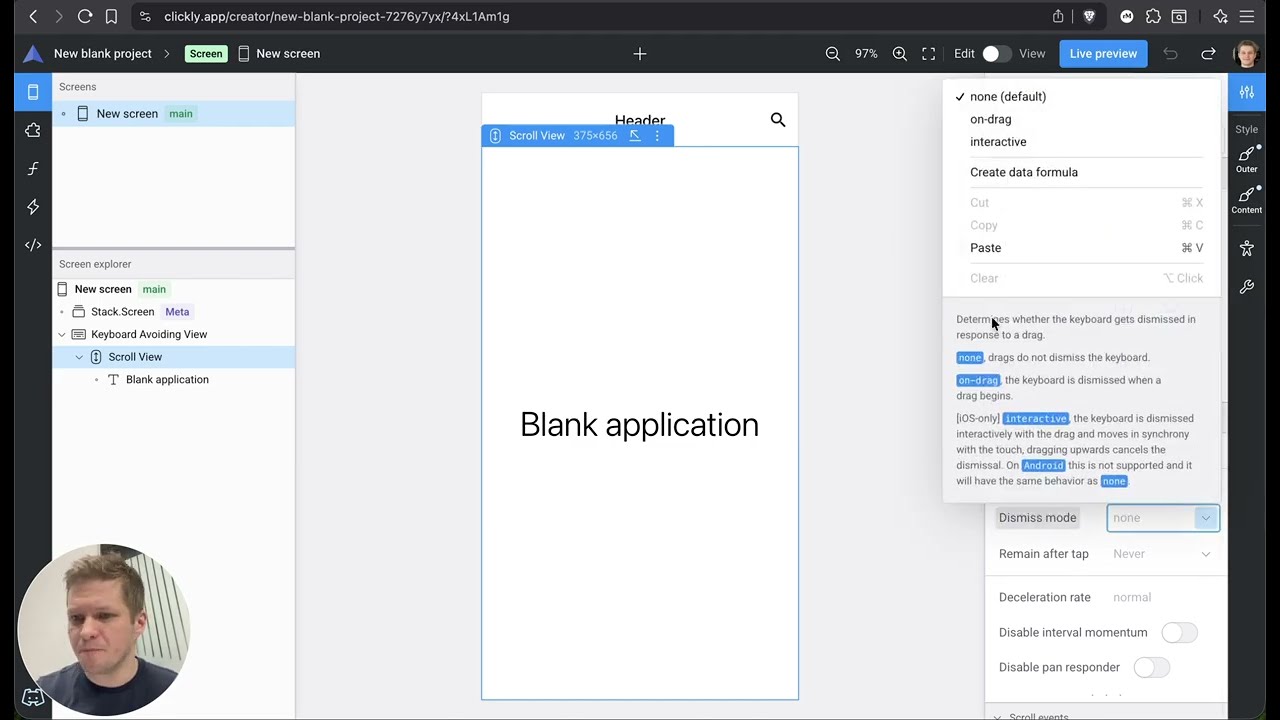This screenshot has height=720, width=1280.
Task: Click the fit-to-screen icon
Action: 929,54
